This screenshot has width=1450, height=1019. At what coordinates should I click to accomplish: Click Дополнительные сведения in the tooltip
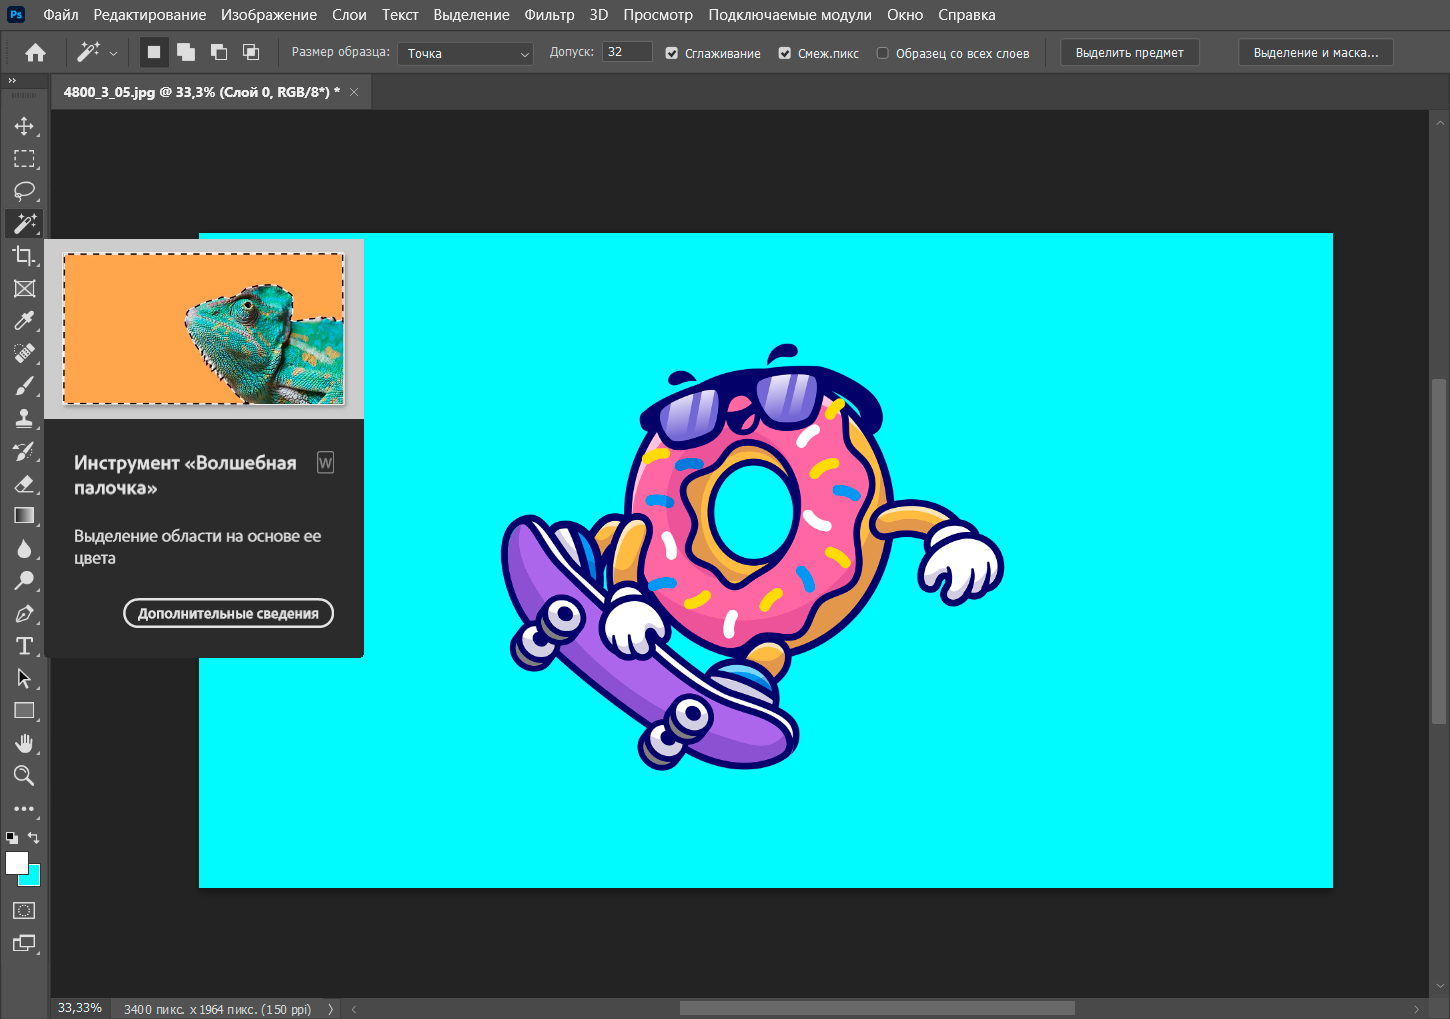click(x=228, y=613)
